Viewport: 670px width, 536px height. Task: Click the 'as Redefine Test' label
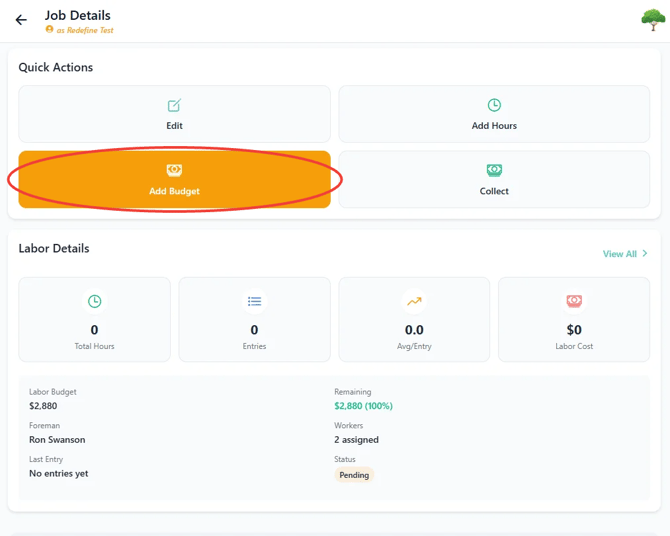(x=85, y=30)
